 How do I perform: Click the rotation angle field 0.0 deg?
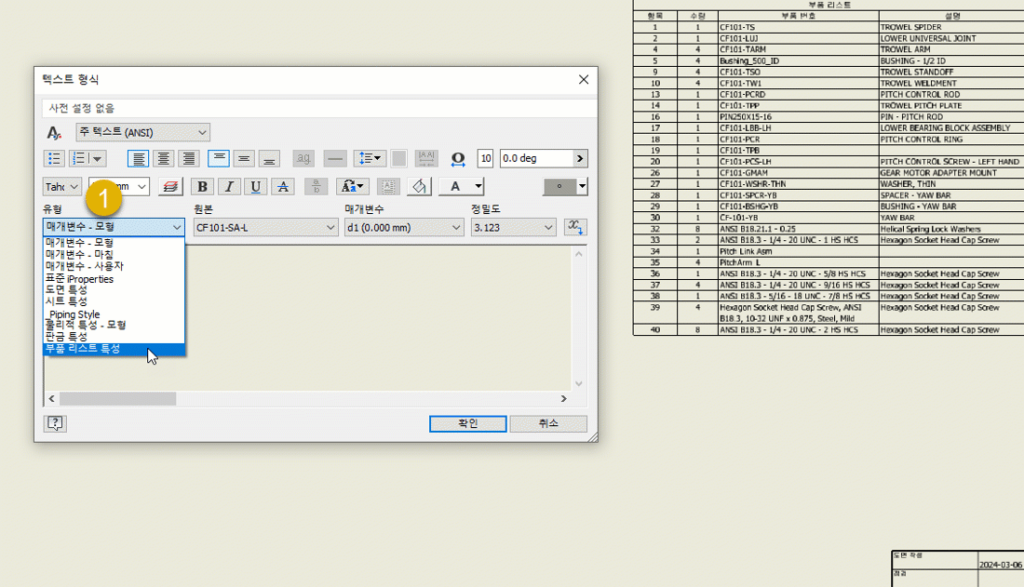537,159
